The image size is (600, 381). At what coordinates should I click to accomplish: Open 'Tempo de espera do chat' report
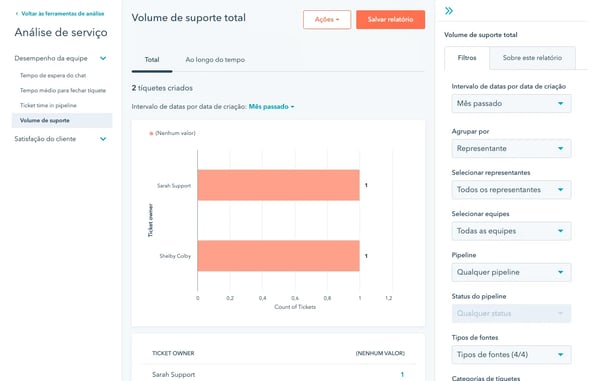pos(53,75)
